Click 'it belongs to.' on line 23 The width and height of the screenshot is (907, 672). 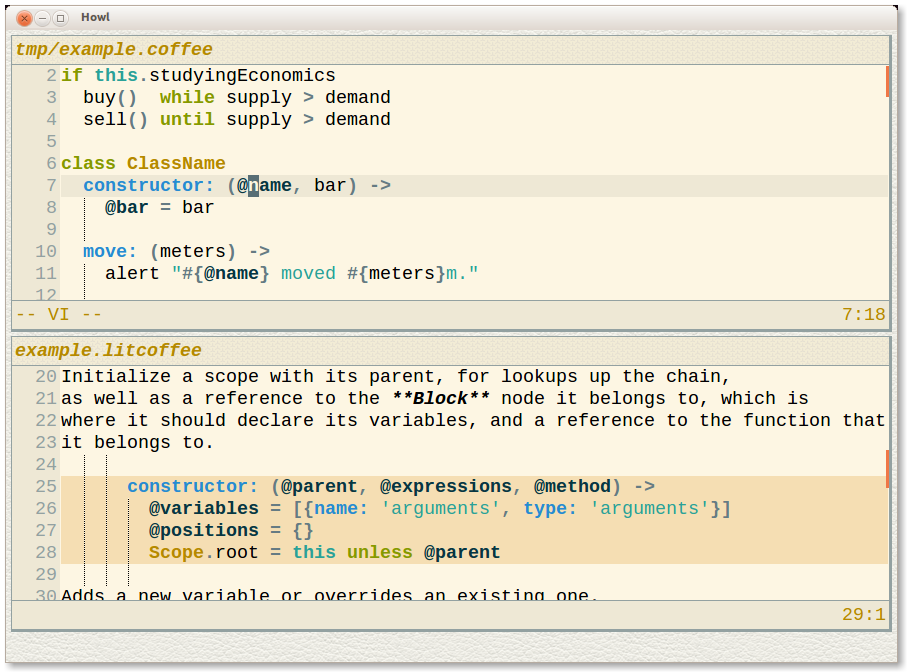[137, 442]
